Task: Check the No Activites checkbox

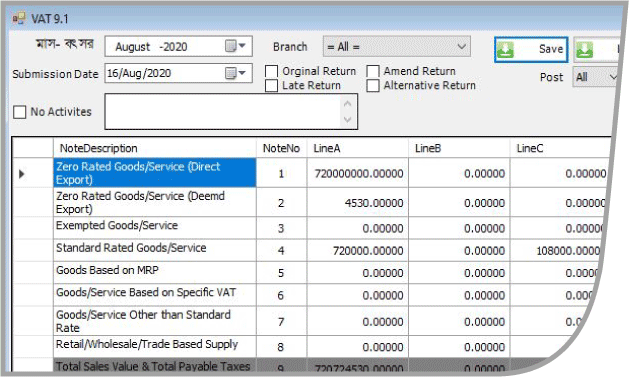Action: tap(19, 112)
